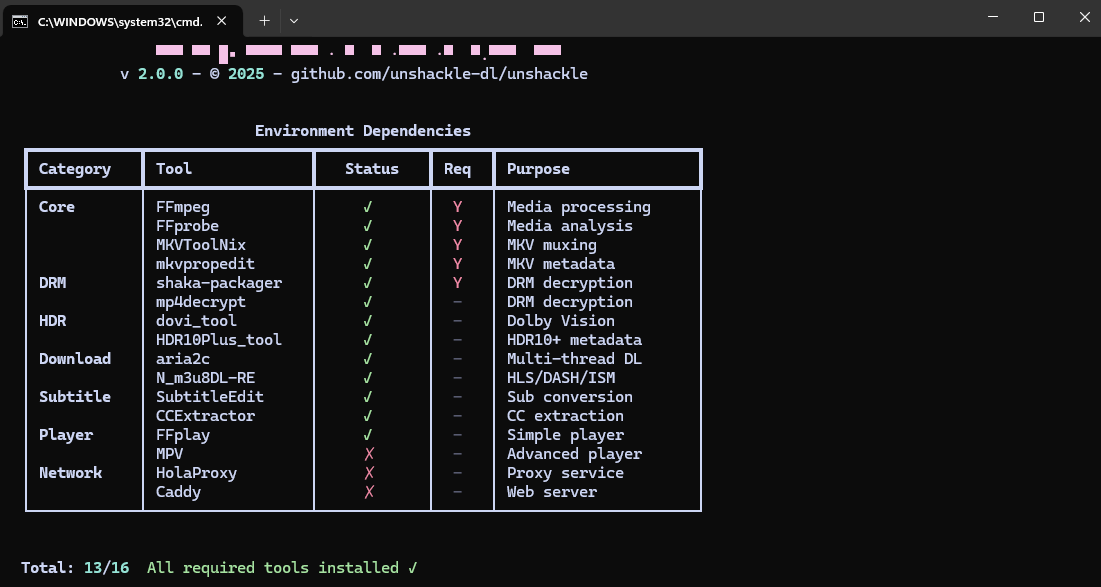Click the red Y requirement for shaka-packager
Screen dimensions: 1101x587
coord(457,283)
